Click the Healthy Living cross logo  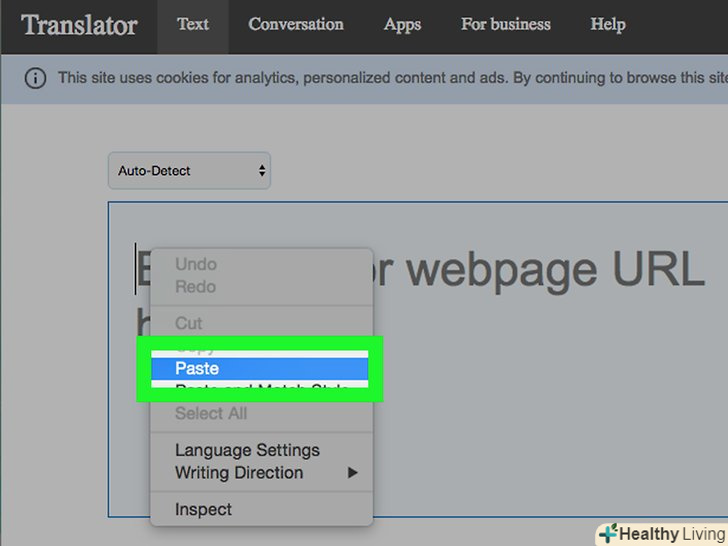click(x=608, y=534)
